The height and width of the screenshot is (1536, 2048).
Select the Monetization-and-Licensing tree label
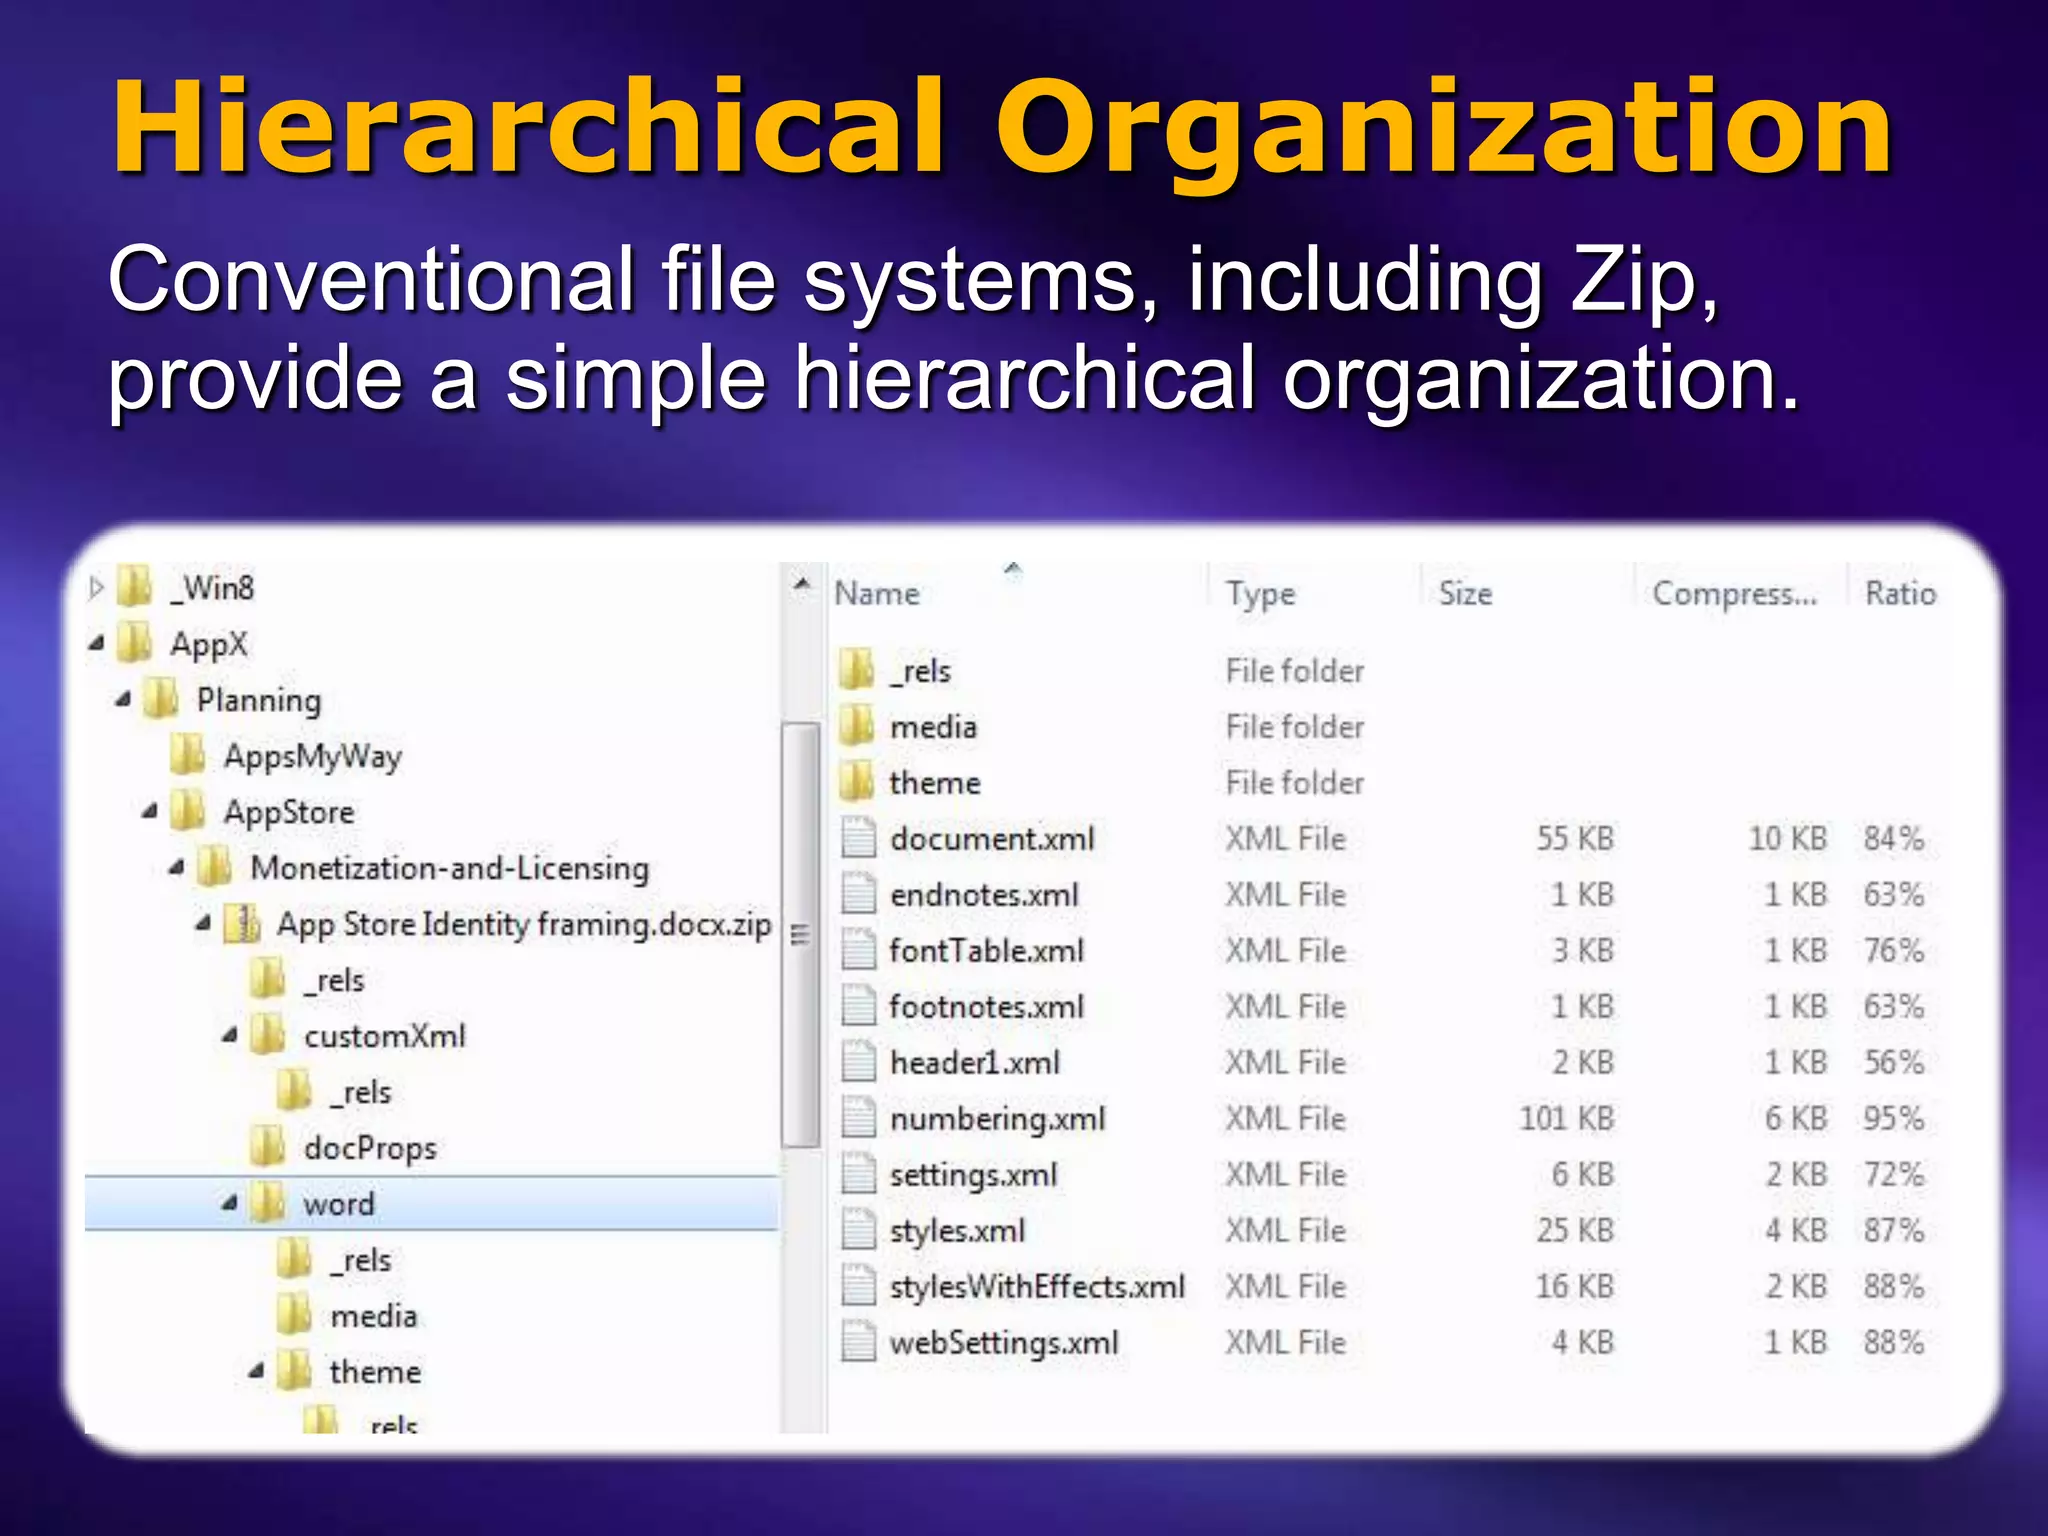tap(449, 868)
